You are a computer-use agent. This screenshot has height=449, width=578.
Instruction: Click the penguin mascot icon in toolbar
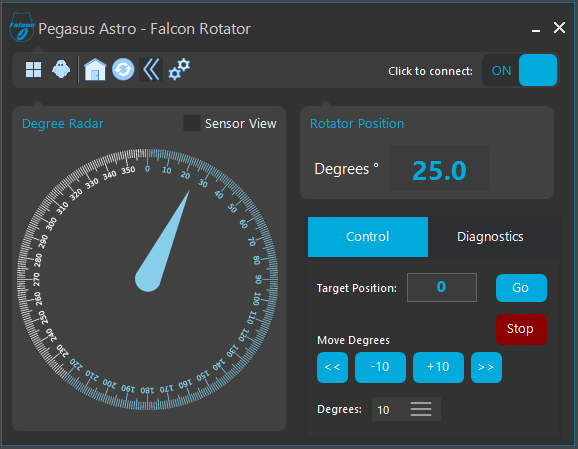click(x=61, y=69)
